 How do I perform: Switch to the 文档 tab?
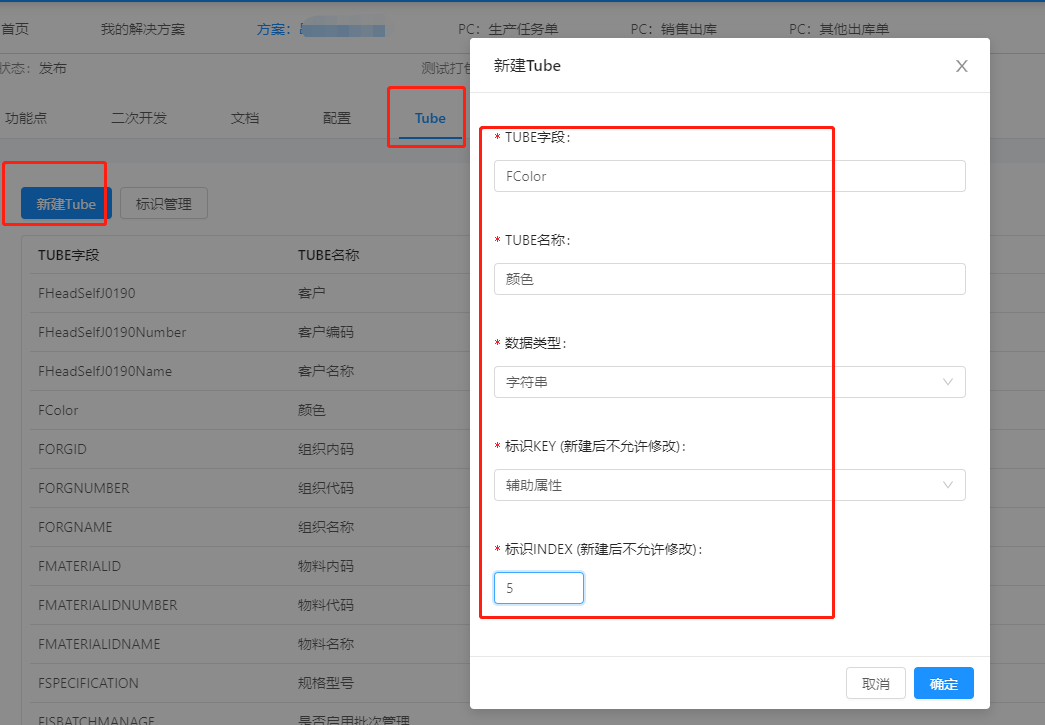point(245,118)
